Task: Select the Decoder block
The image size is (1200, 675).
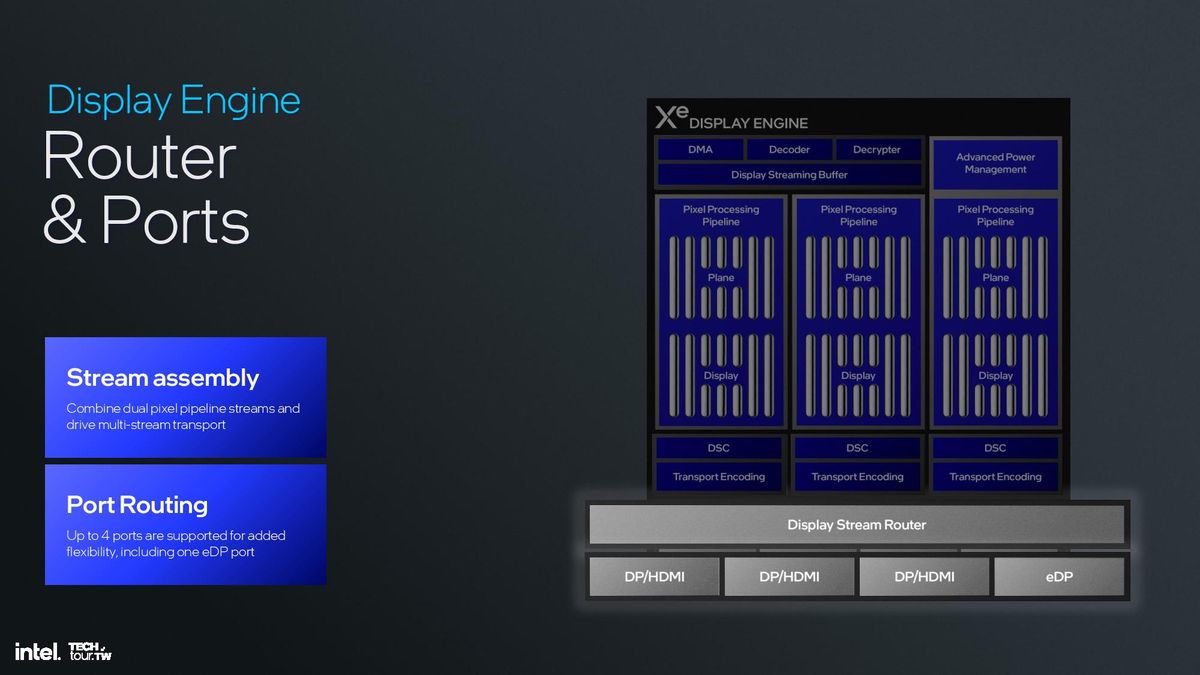Action: click(x=789, y=150)
